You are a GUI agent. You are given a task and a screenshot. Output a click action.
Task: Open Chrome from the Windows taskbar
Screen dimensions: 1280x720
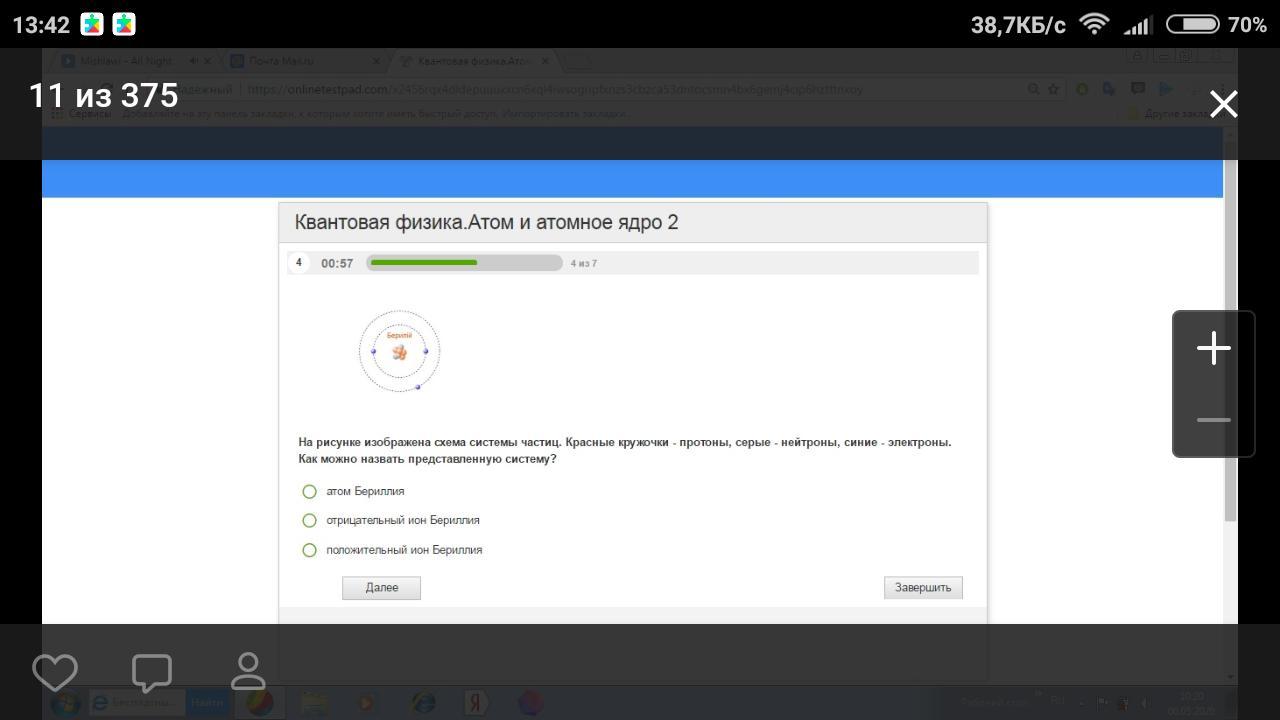(x=259, y=703)
